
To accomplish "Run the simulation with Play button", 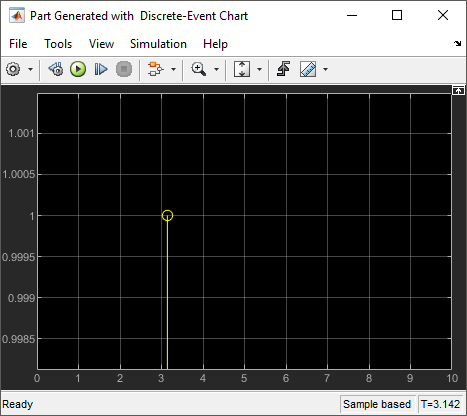I will click(78, 69).
